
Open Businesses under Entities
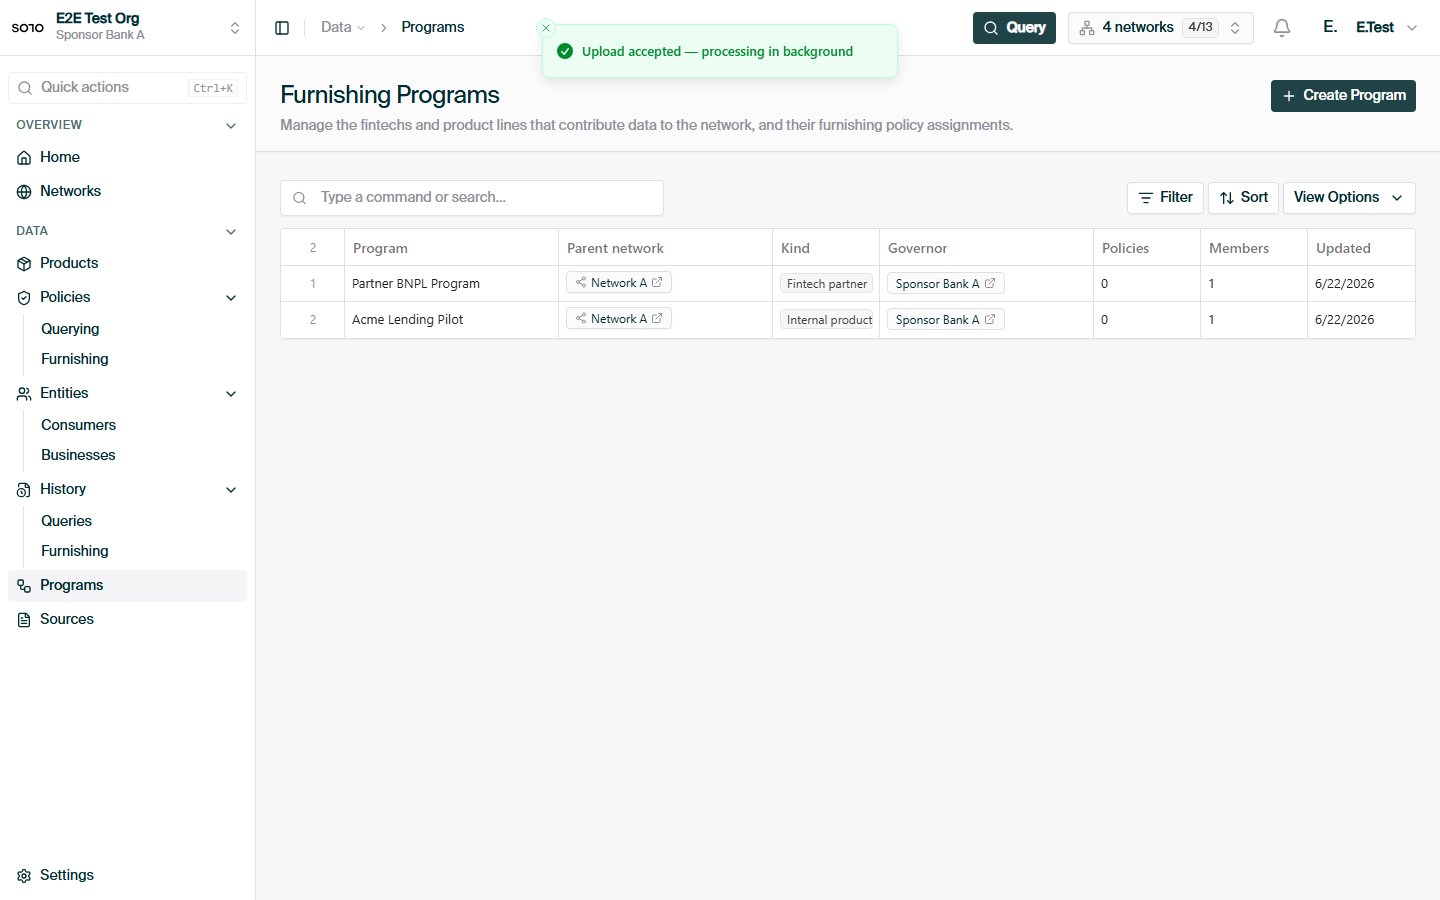[78, 455]
